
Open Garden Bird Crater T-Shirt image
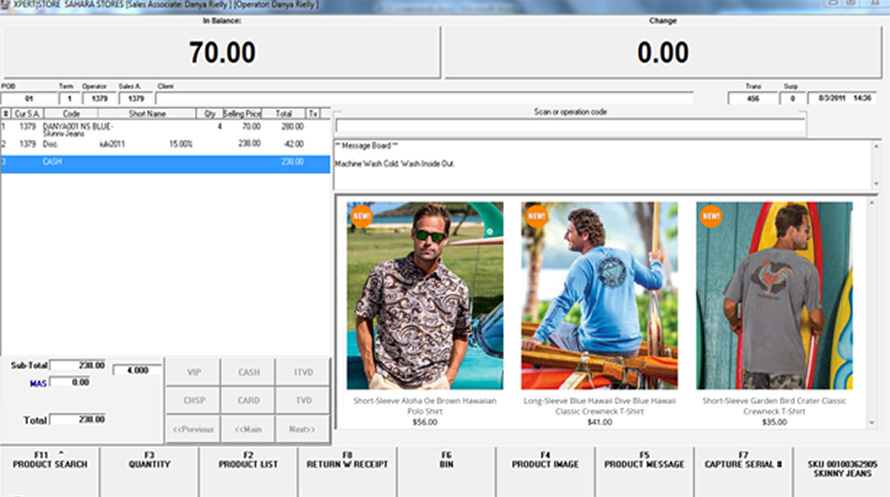[x=774, y=295]
